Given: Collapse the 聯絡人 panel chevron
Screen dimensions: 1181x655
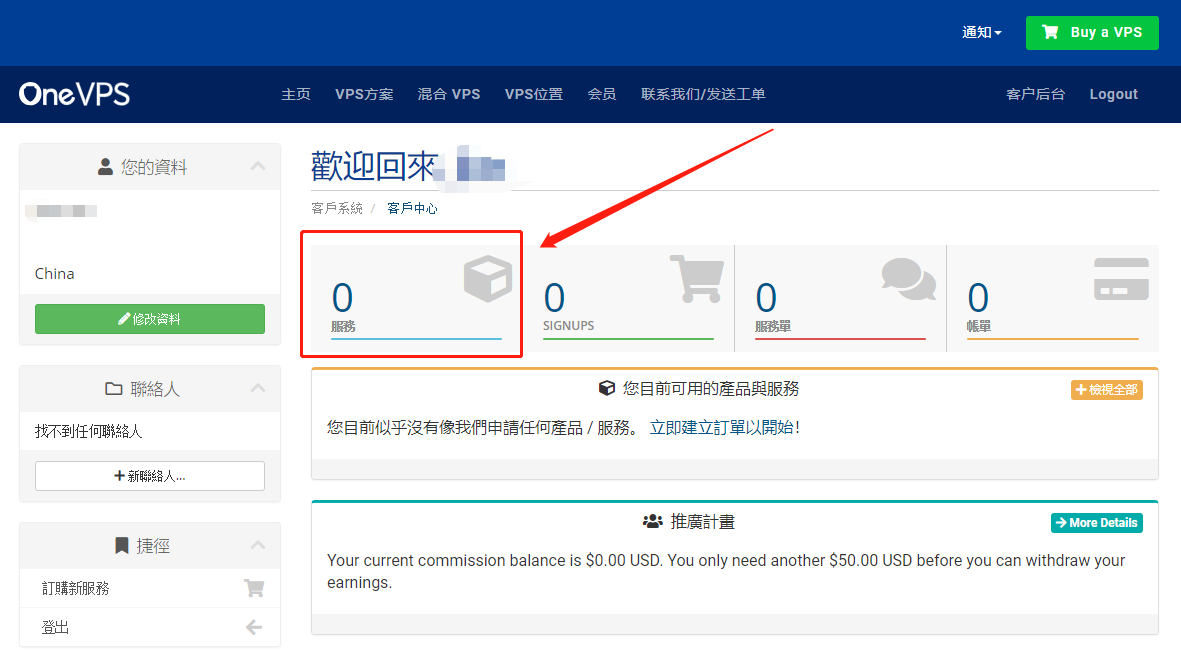Looking at the screenshot, I should [x=258, y=388].
